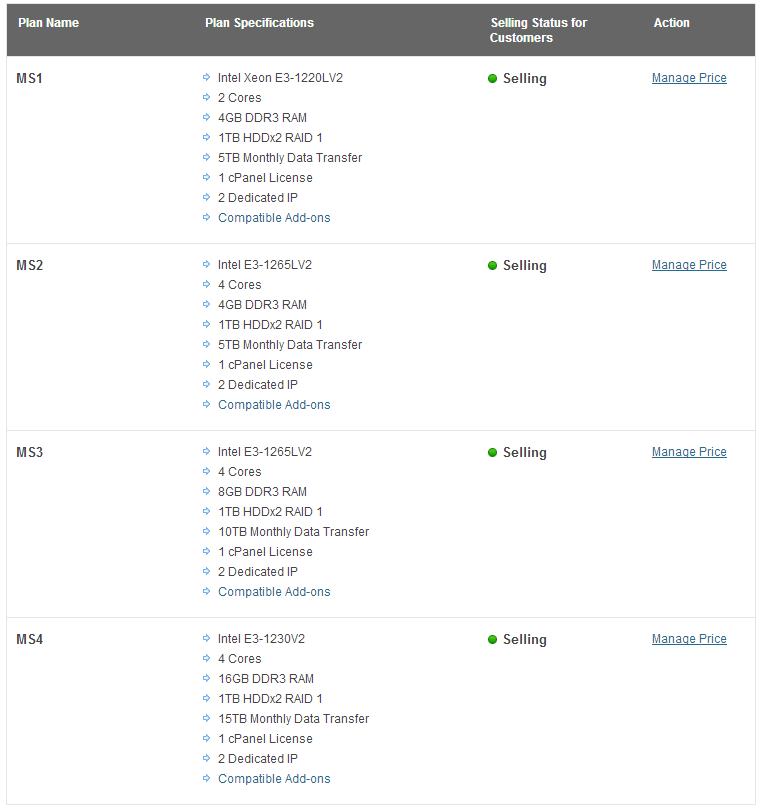The image size is (757, 806).
Task: Click Selling Status for Customers header
Action: [538, 30]
